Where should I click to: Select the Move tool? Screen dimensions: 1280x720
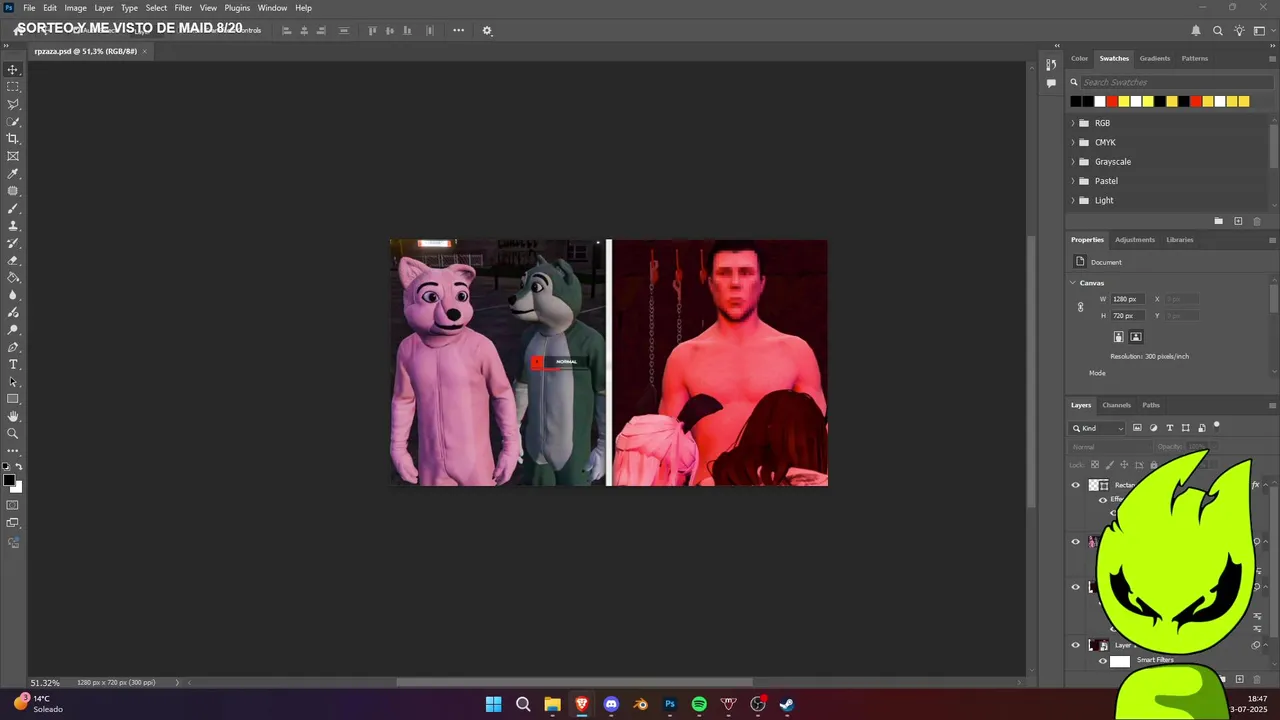[x=13, y=69]
